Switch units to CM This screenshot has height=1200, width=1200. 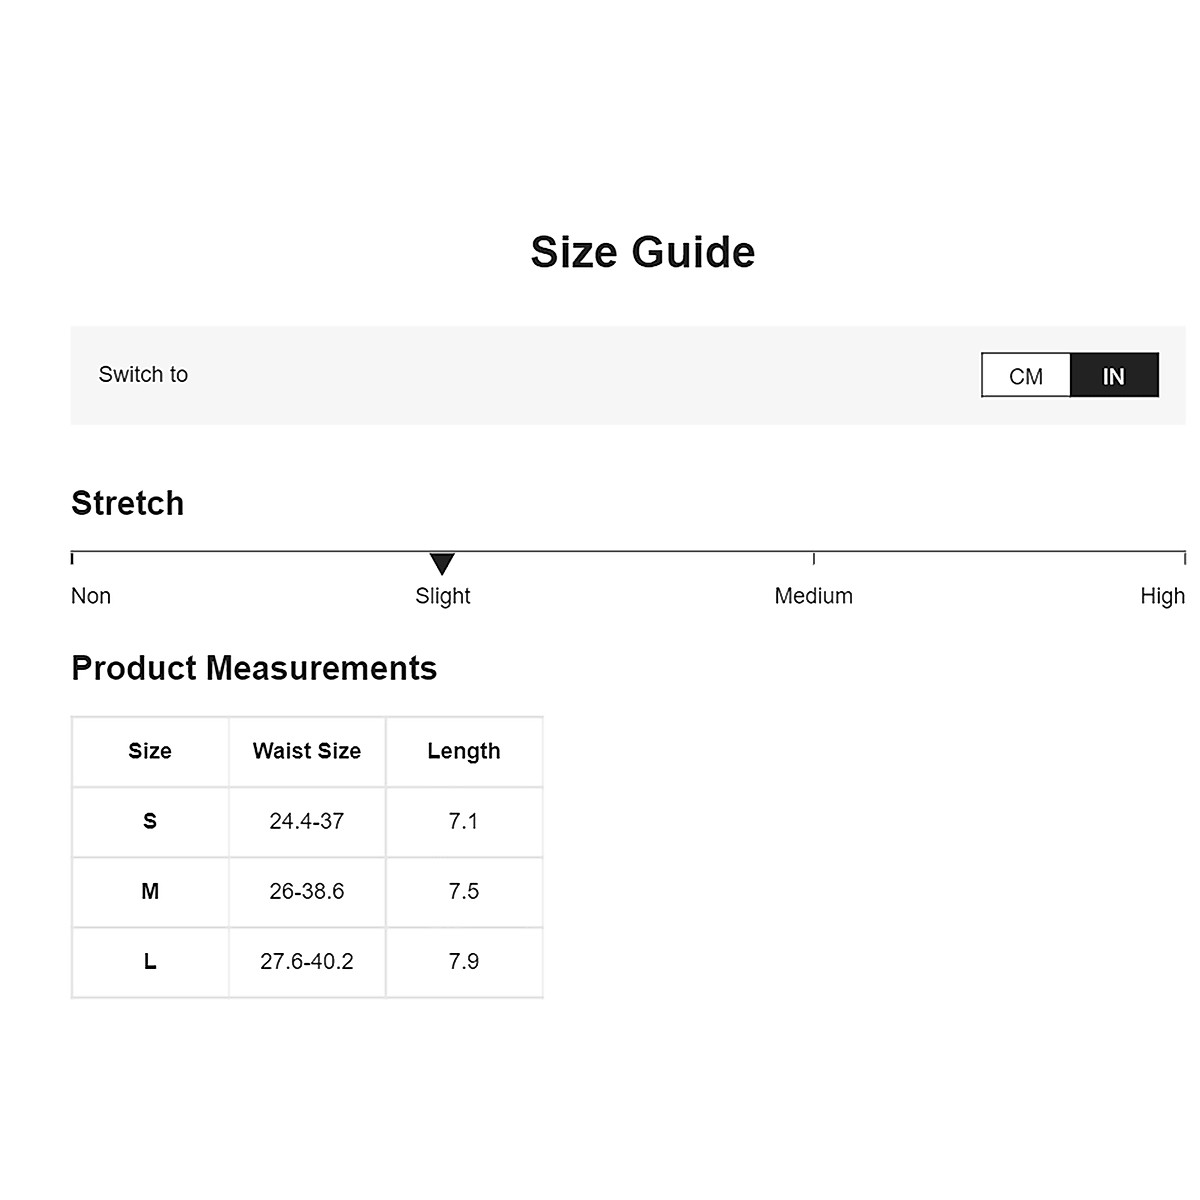click(1026, 376)
